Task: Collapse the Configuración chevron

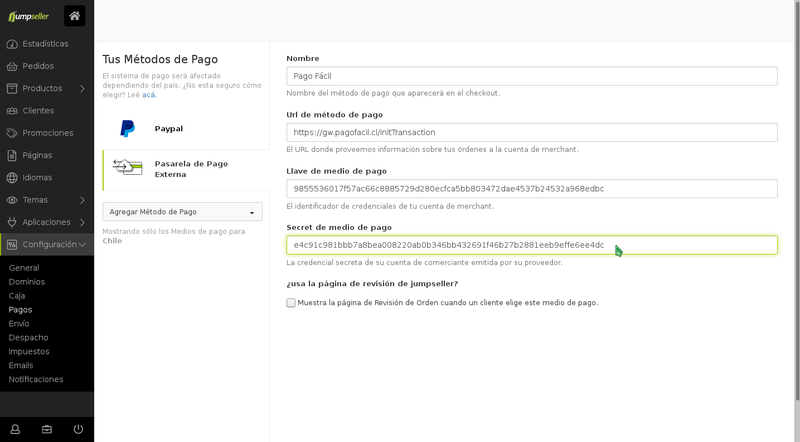Action: (x=82, y=245)
